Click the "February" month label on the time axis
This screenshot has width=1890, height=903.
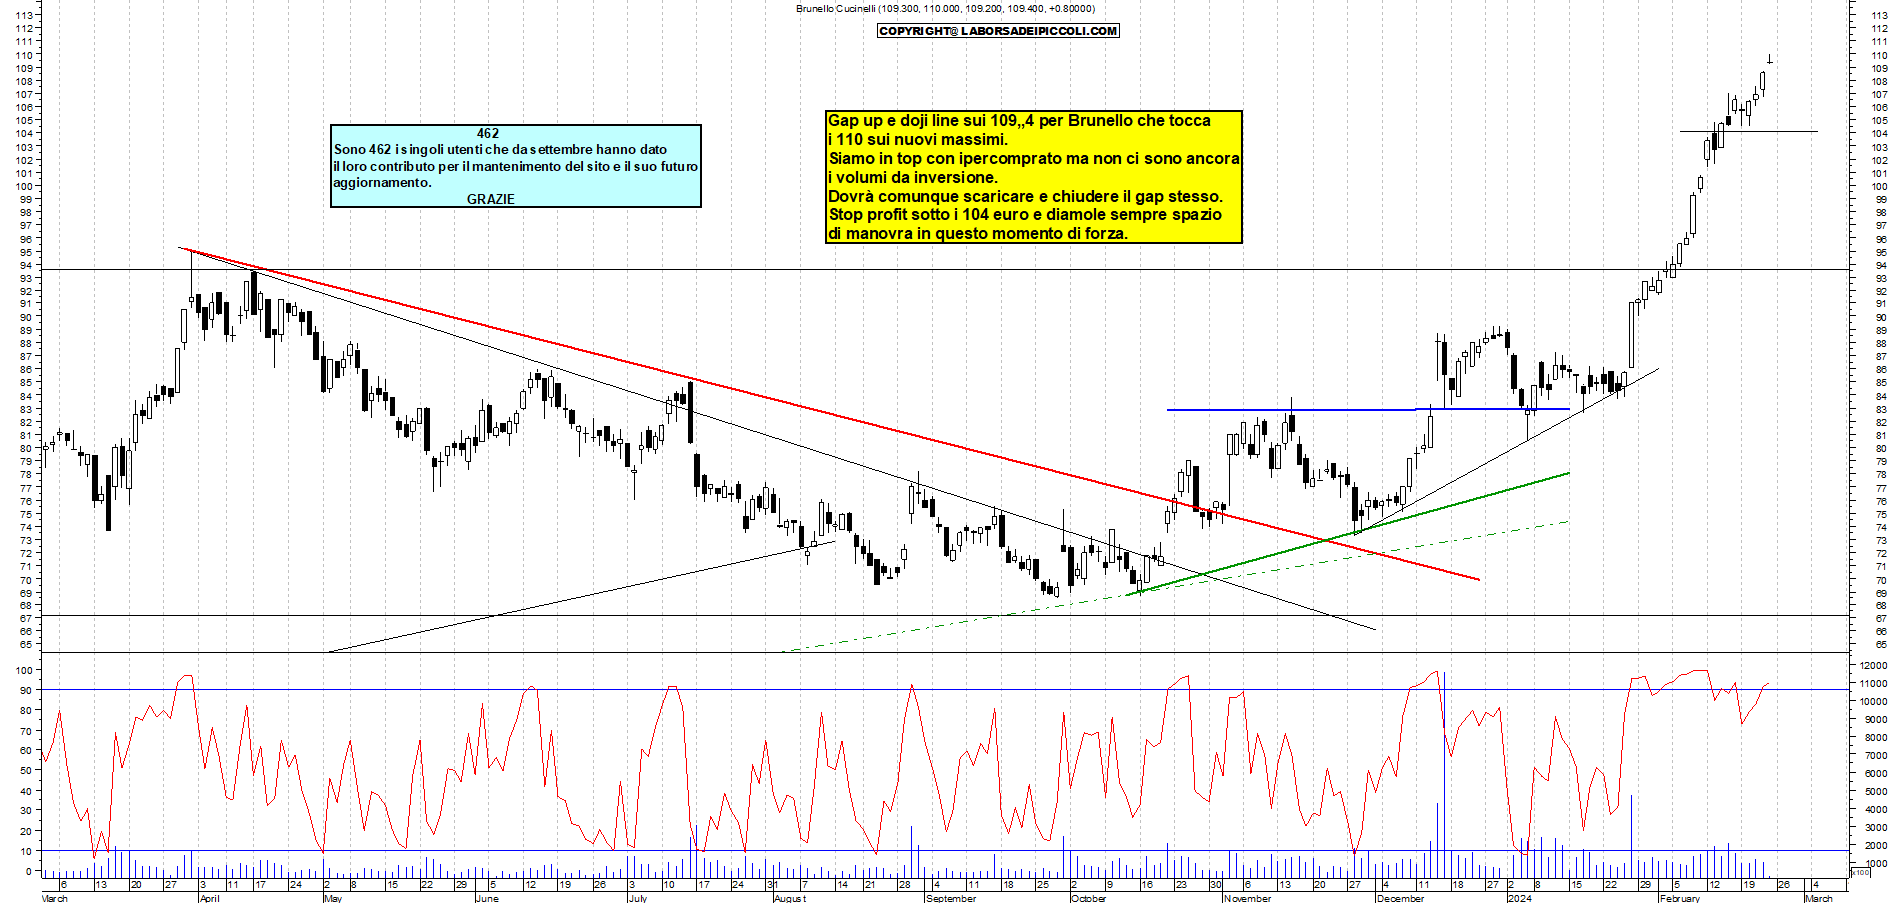click(1679, 898)
